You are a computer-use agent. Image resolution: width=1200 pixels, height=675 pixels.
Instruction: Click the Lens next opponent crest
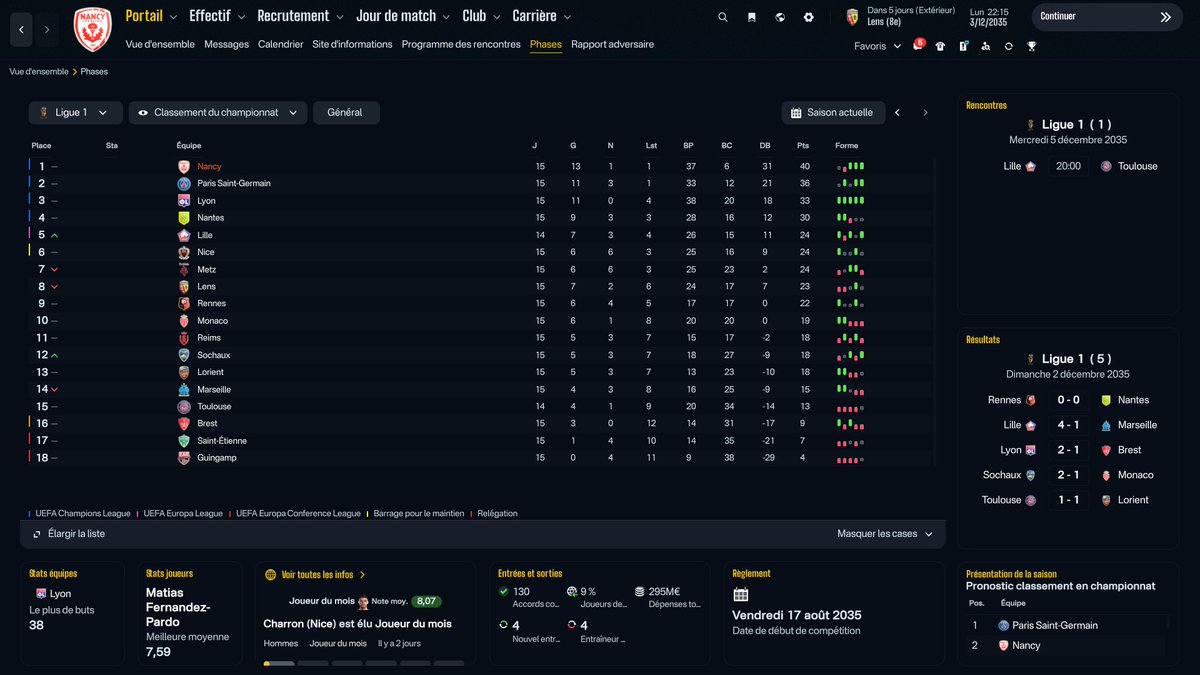853,16
